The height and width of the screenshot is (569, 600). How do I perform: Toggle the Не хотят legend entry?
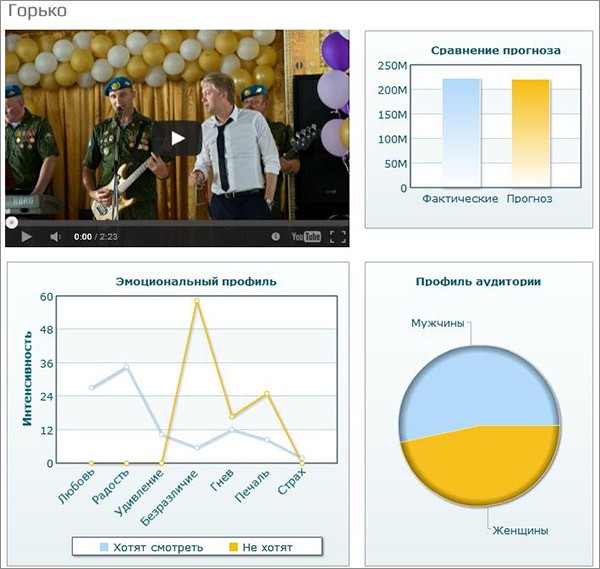[x=261, y=548]
